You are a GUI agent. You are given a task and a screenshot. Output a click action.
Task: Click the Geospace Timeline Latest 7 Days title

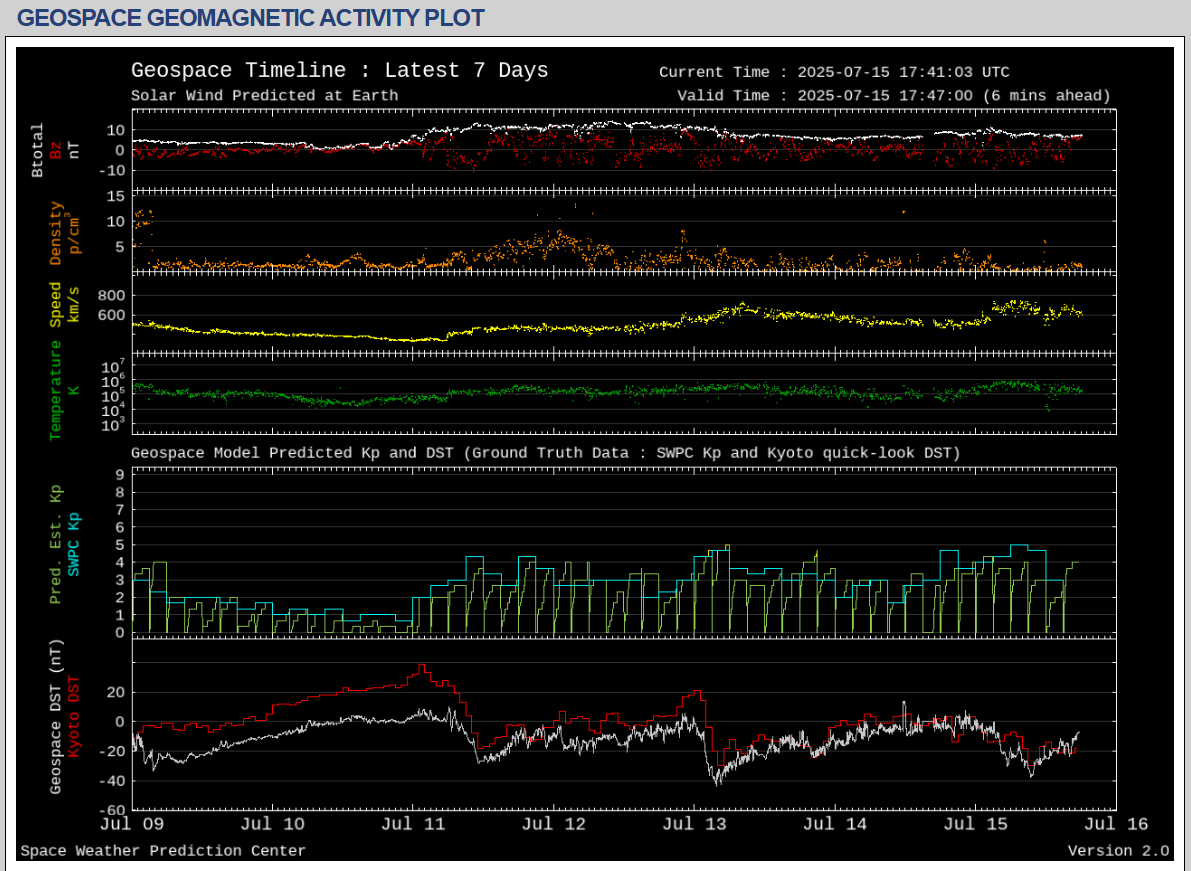click(x=339, y=71)
